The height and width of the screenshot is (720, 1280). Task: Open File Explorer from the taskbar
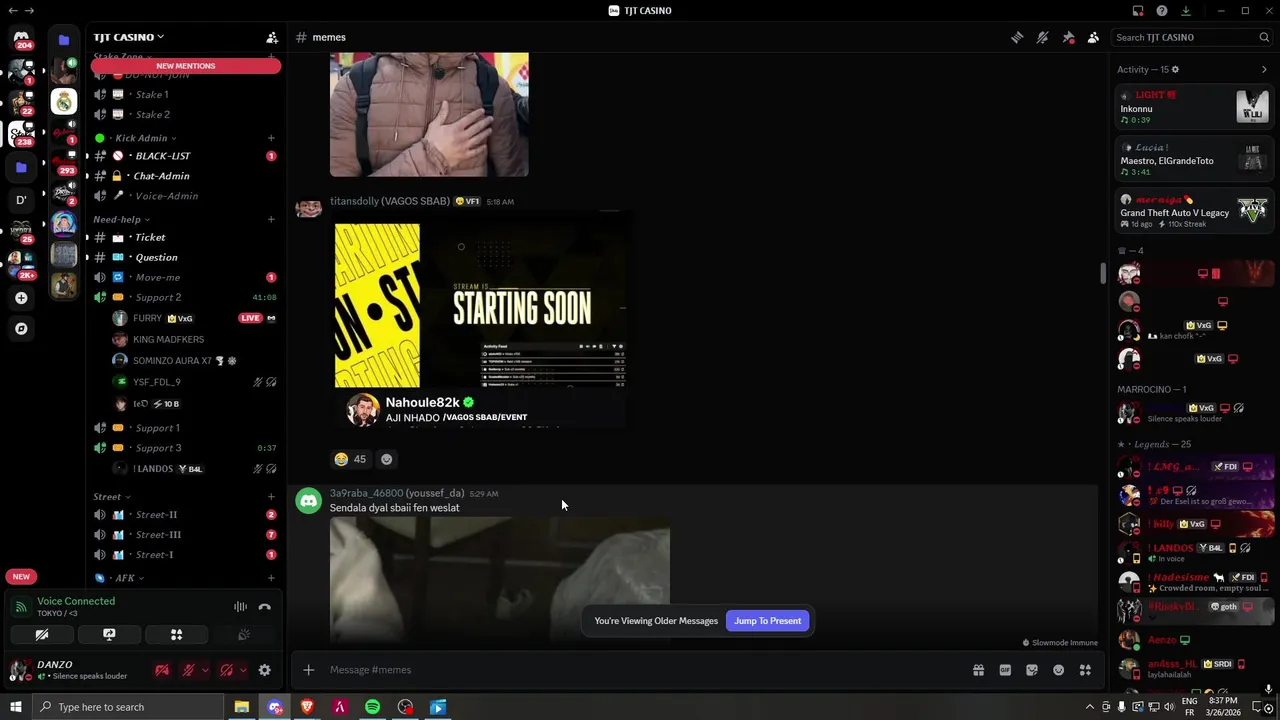pos(241,707)
